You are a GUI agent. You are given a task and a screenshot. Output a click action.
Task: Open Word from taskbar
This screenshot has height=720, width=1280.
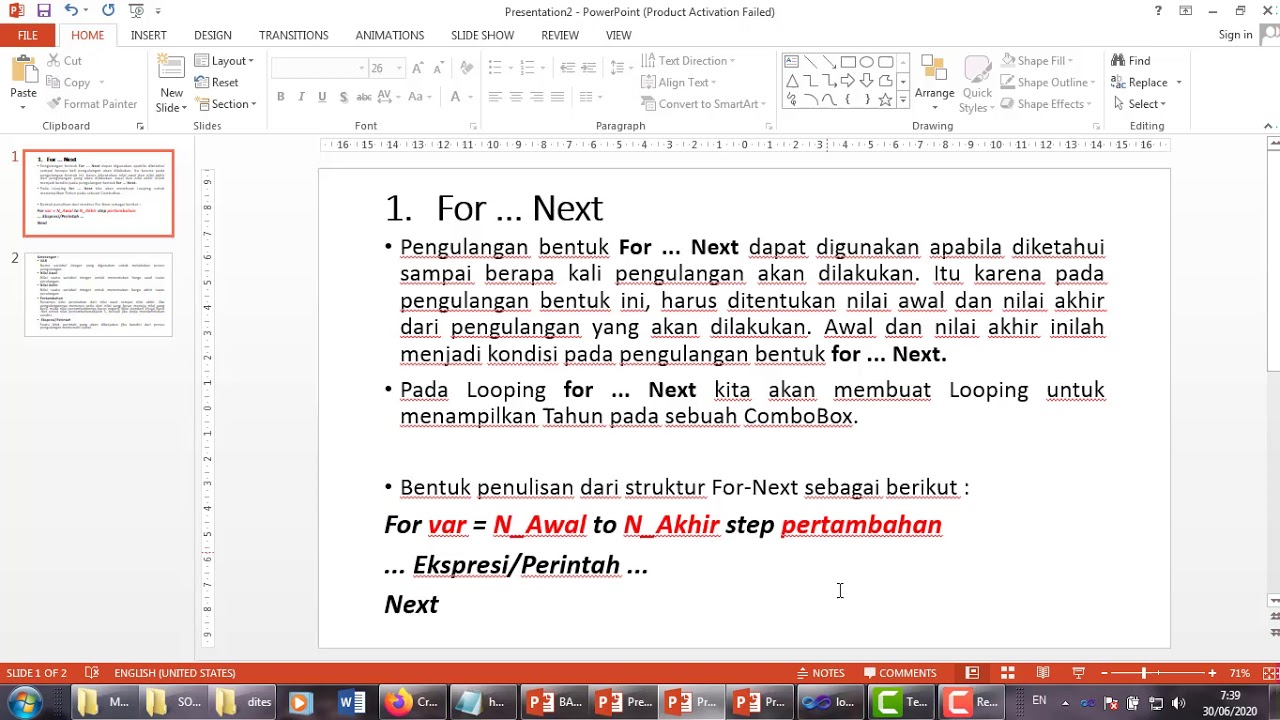[351, 702]
